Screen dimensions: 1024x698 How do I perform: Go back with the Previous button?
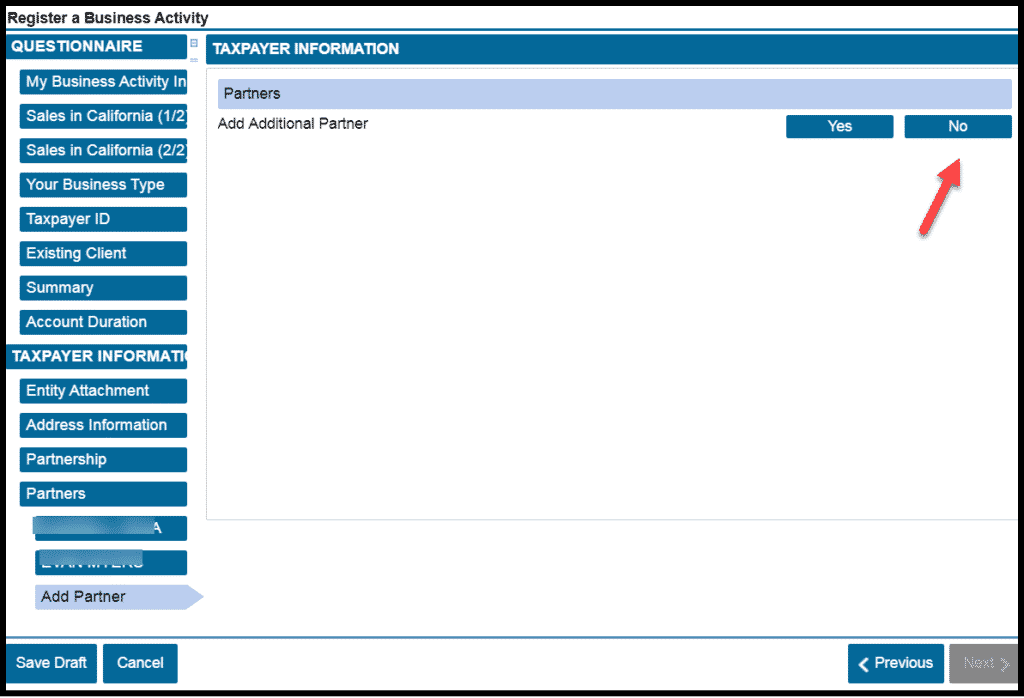[x=895, y=663]
